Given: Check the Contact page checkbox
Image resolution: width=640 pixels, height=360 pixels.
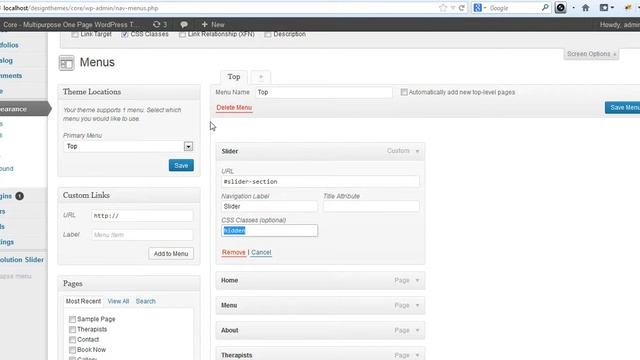Looking at the screenshot, I should (72, 340).
